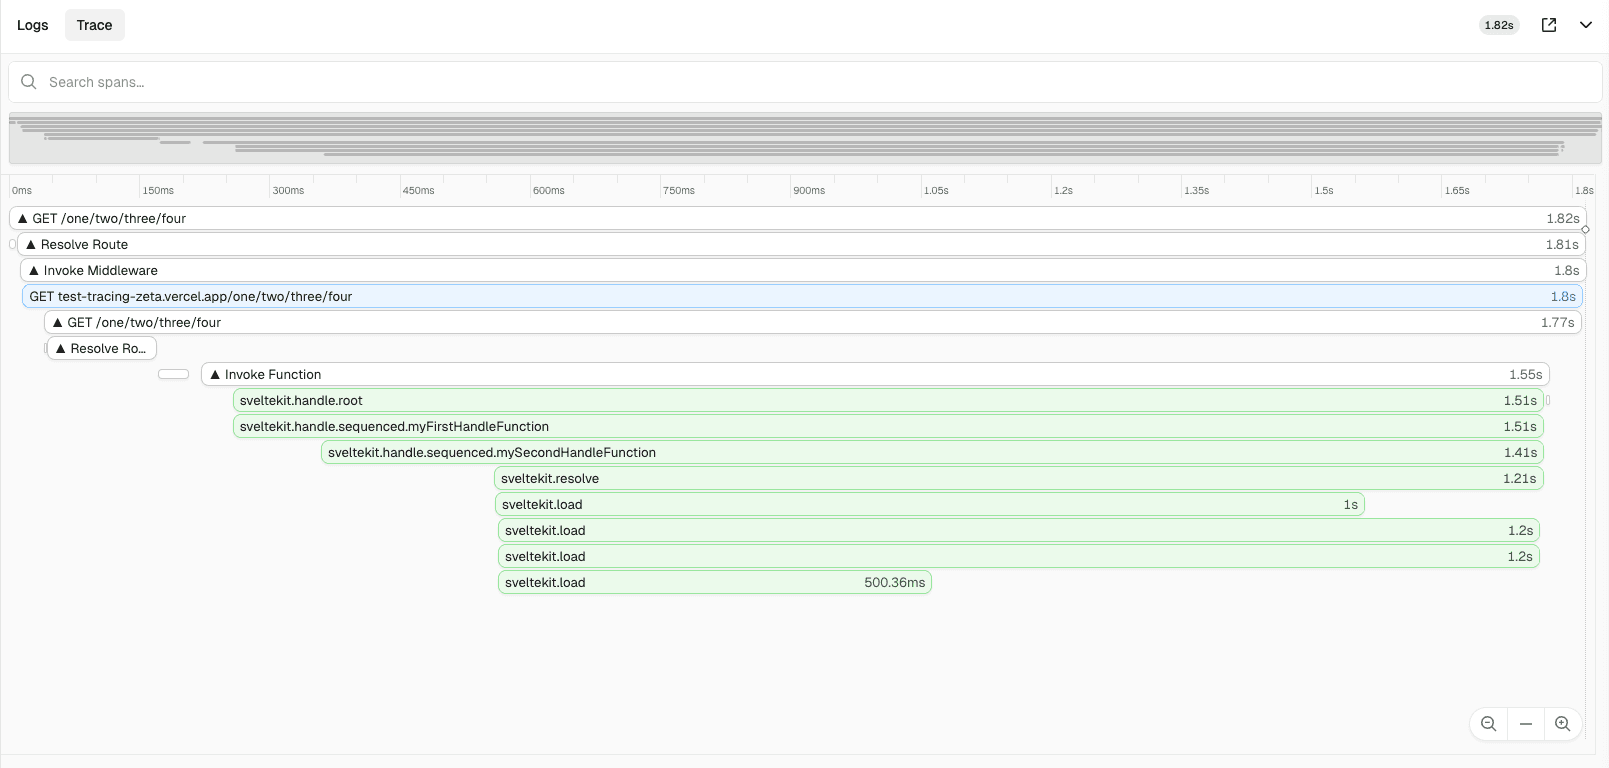Collapse panel with top-right chevron
The width and height of the screenshot is (1609, 768).
click(x=1586, y=25)
